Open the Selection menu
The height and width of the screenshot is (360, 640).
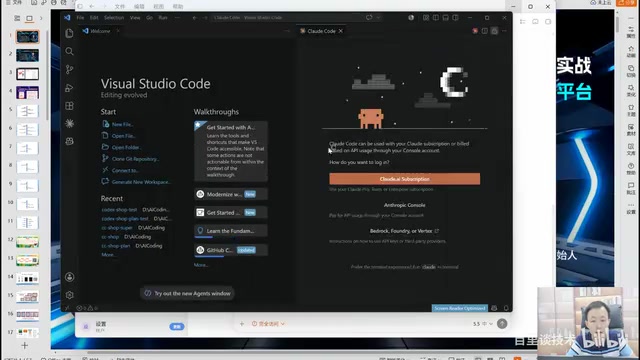point(114,18)
